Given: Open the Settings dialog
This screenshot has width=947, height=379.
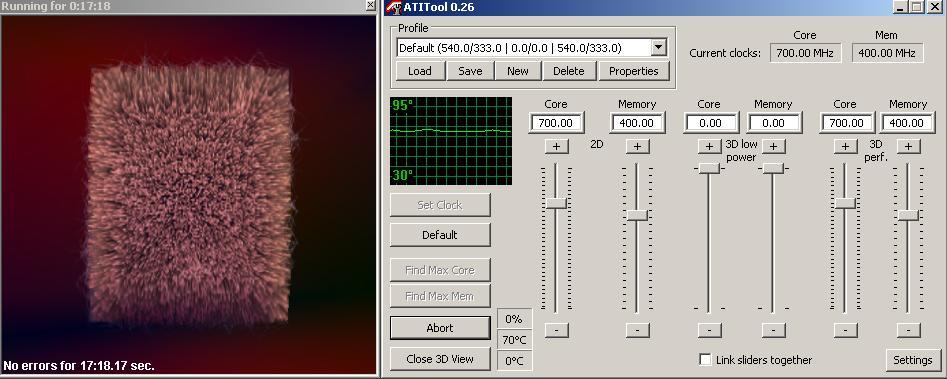Looking at the screenshot, I should (x=913, y=360).
